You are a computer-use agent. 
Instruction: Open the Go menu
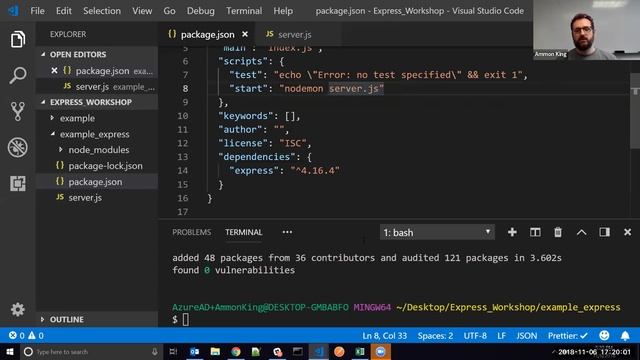[x=169, y=11]
